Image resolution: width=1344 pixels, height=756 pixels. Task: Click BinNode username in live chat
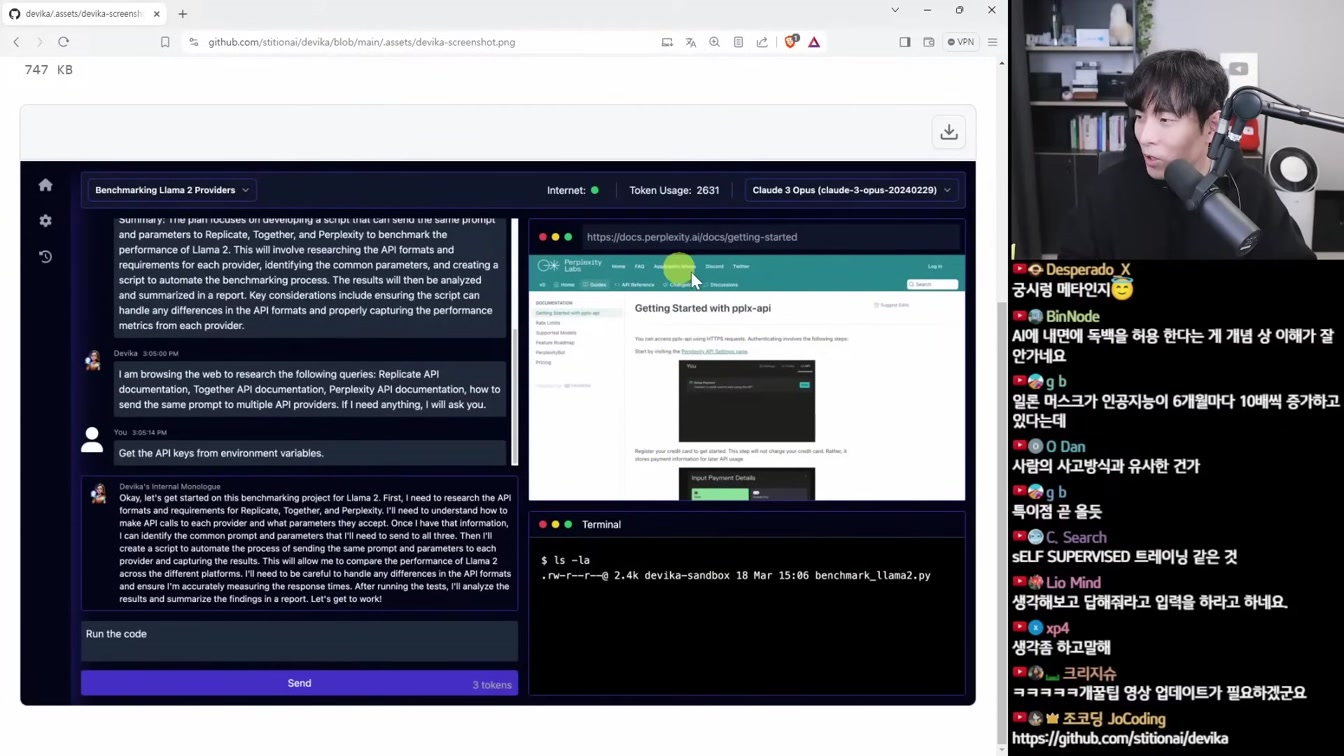click(1072, 316)
